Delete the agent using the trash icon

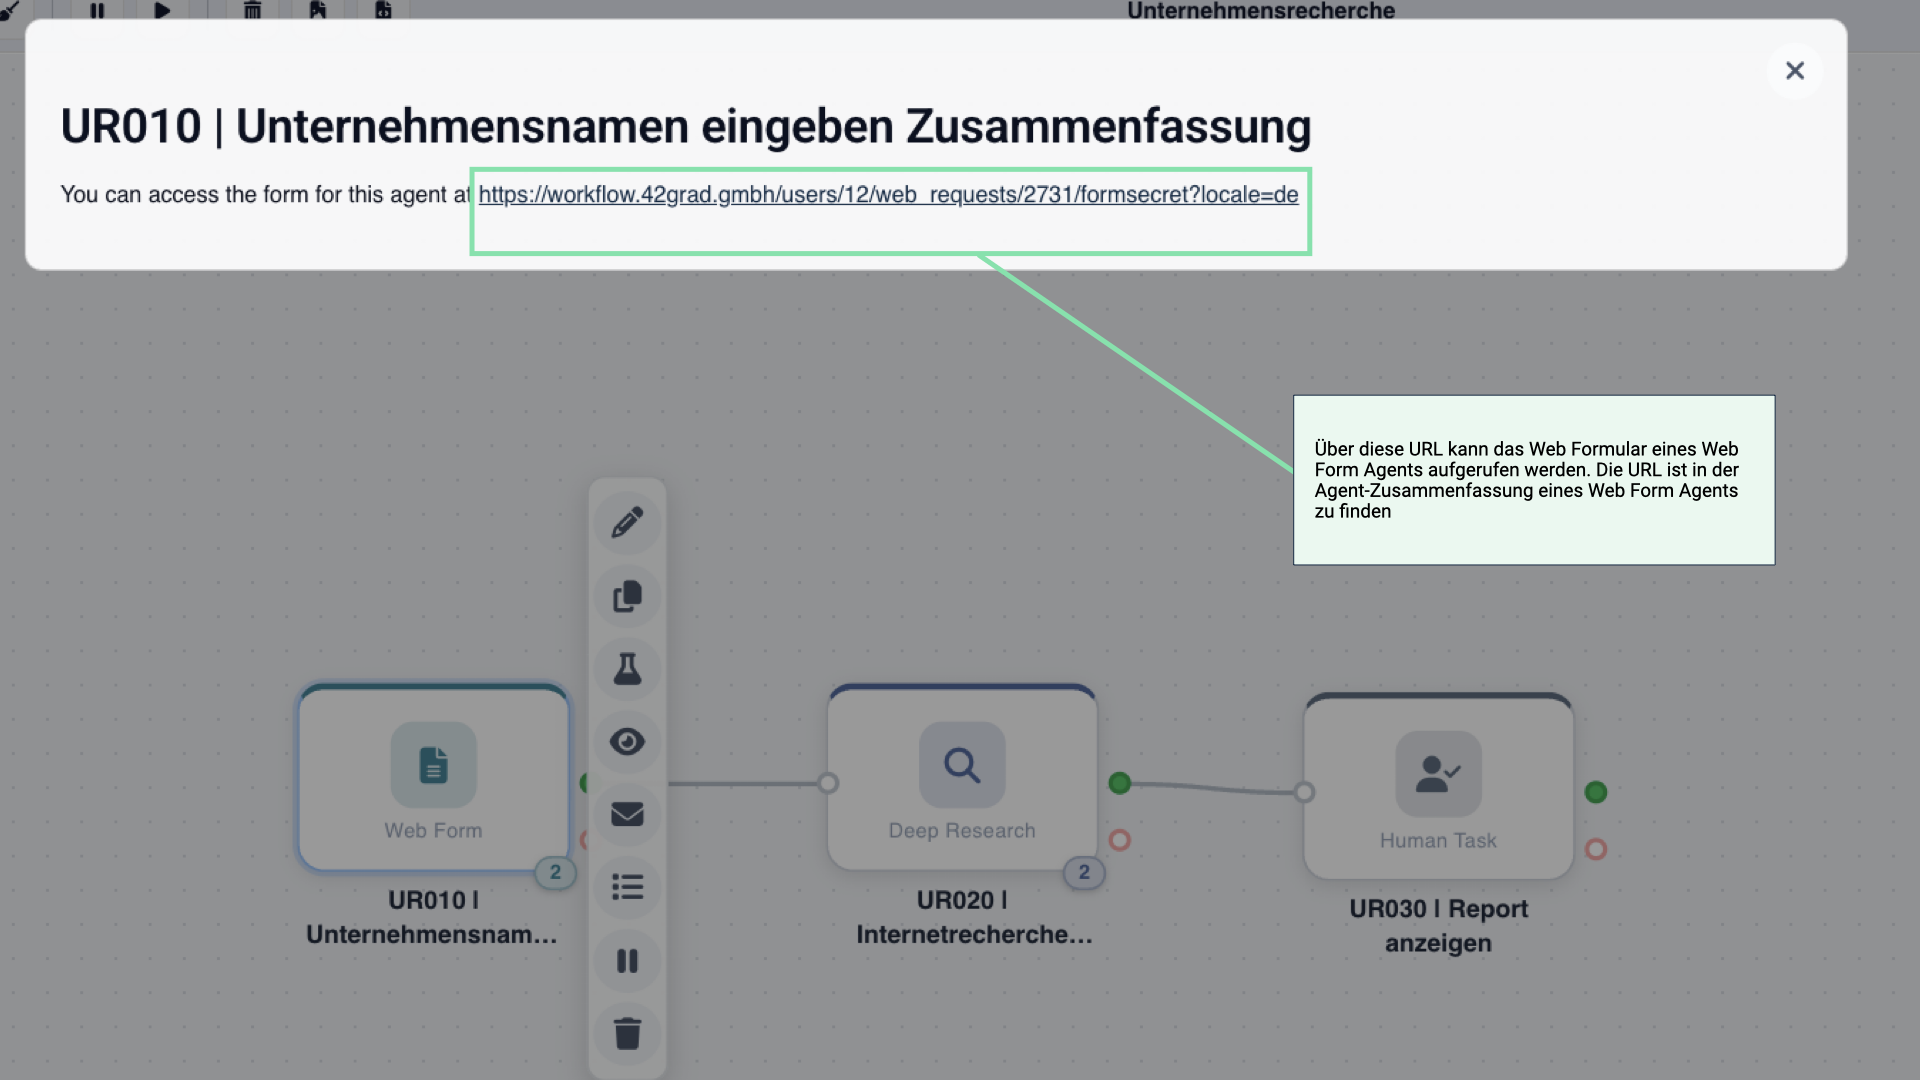(x=627, y=1034)
